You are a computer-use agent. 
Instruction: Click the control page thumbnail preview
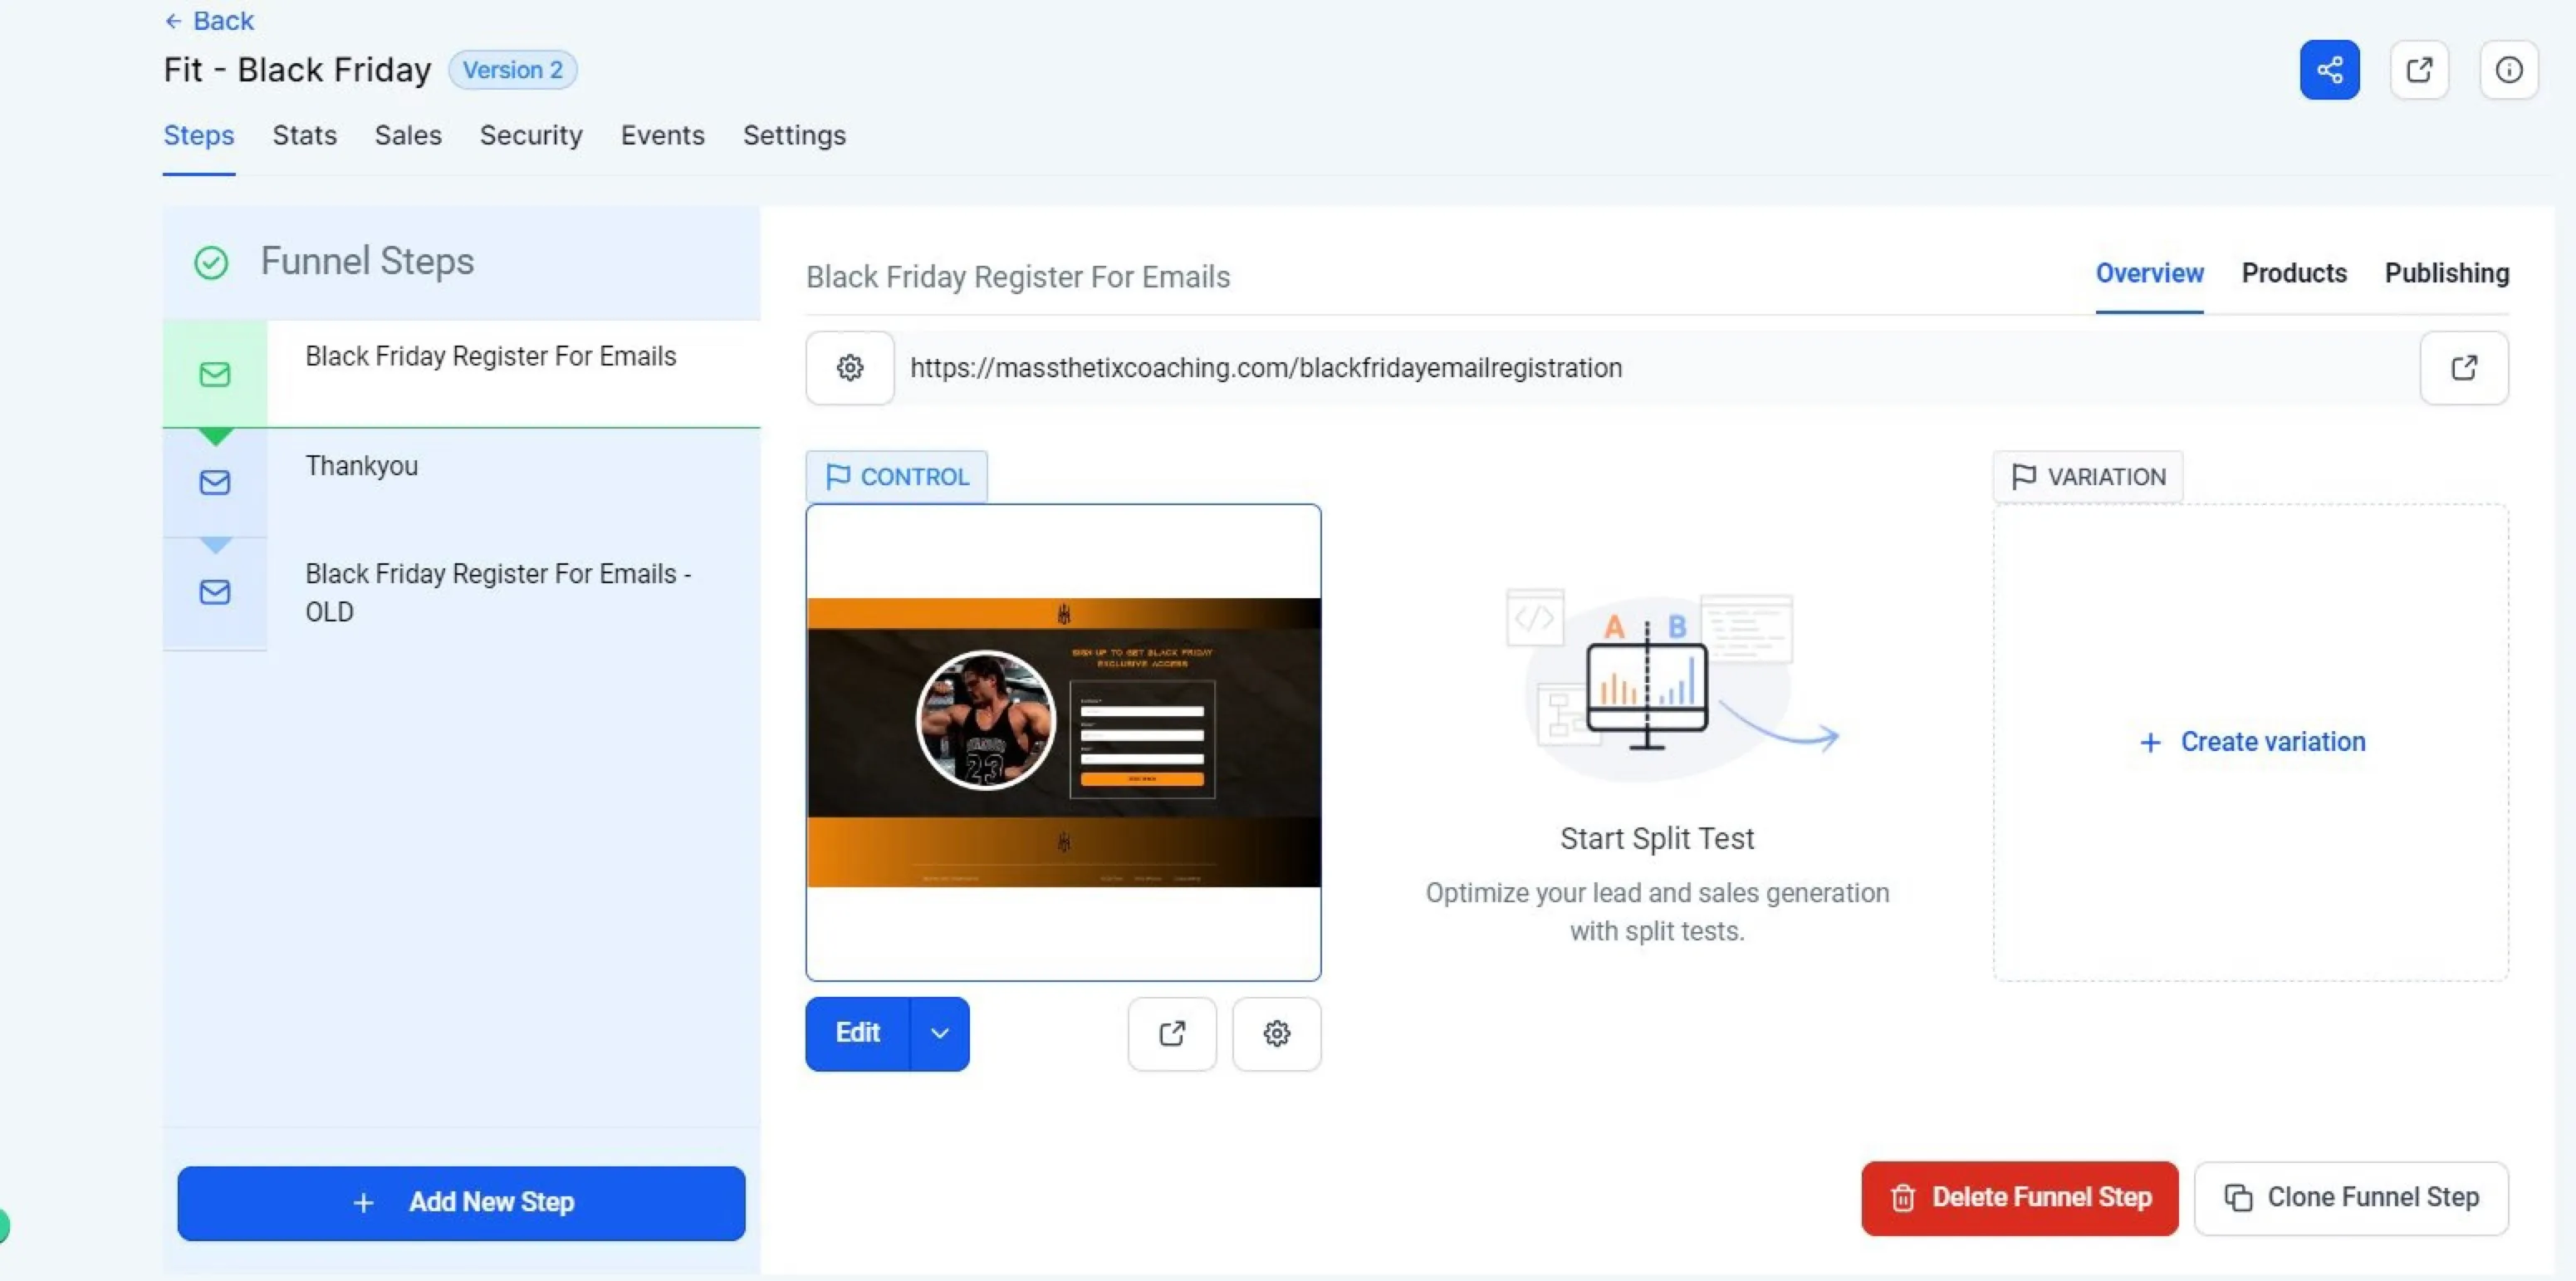coord(1063,742)
